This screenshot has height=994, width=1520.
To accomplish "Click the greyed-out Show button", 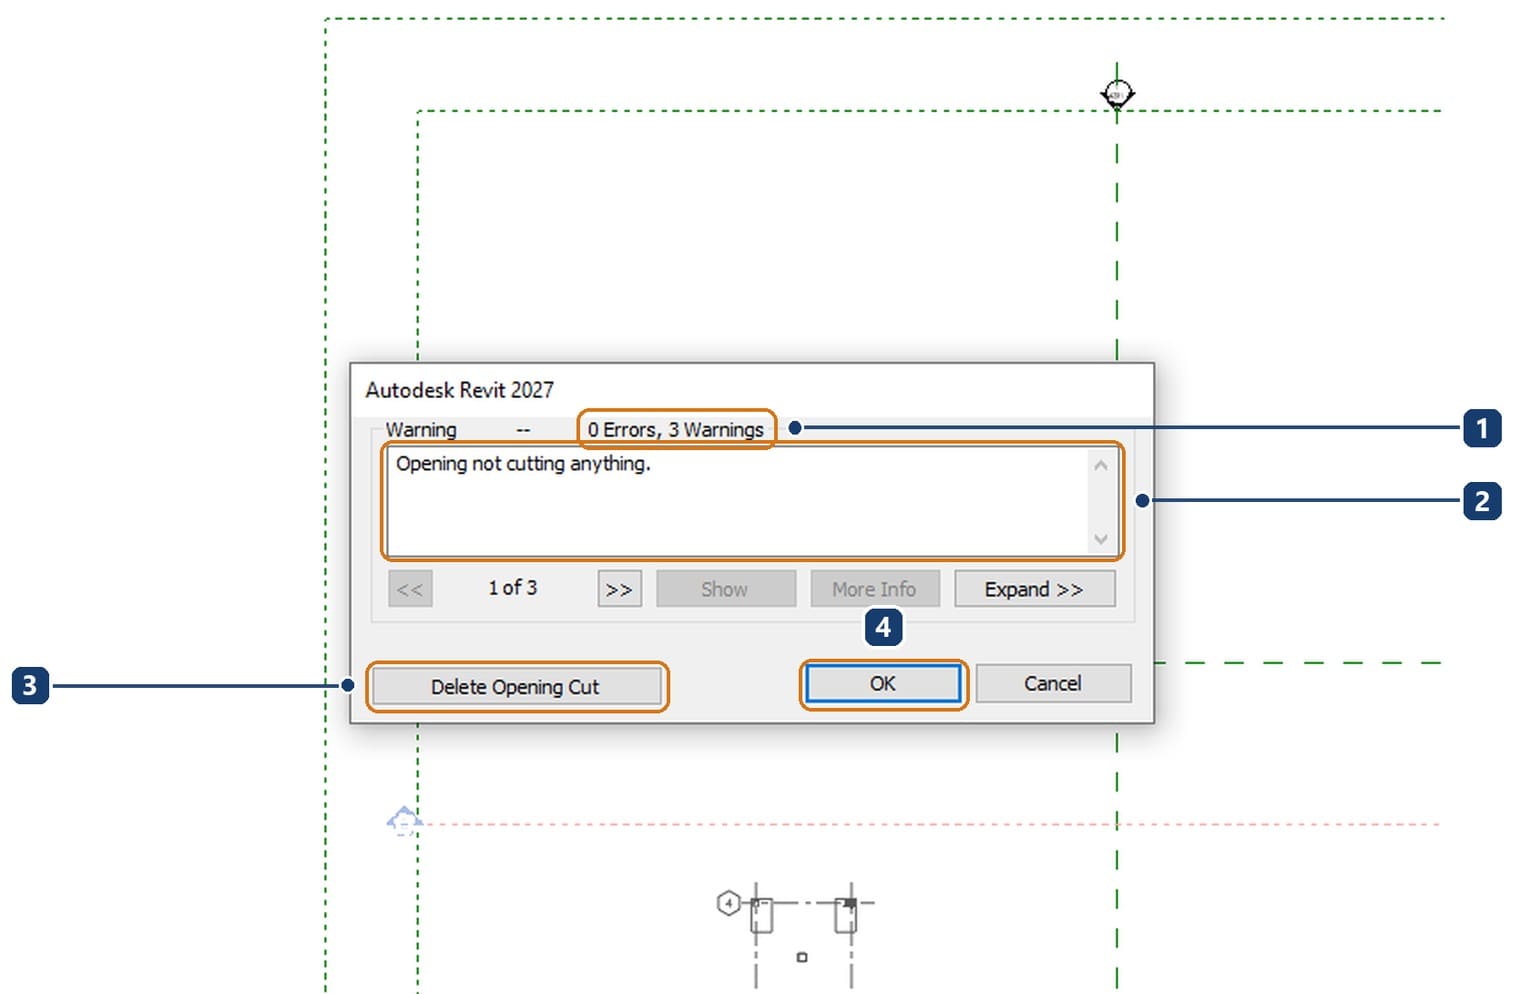I will pyautogui.click(x=725, y=589).
